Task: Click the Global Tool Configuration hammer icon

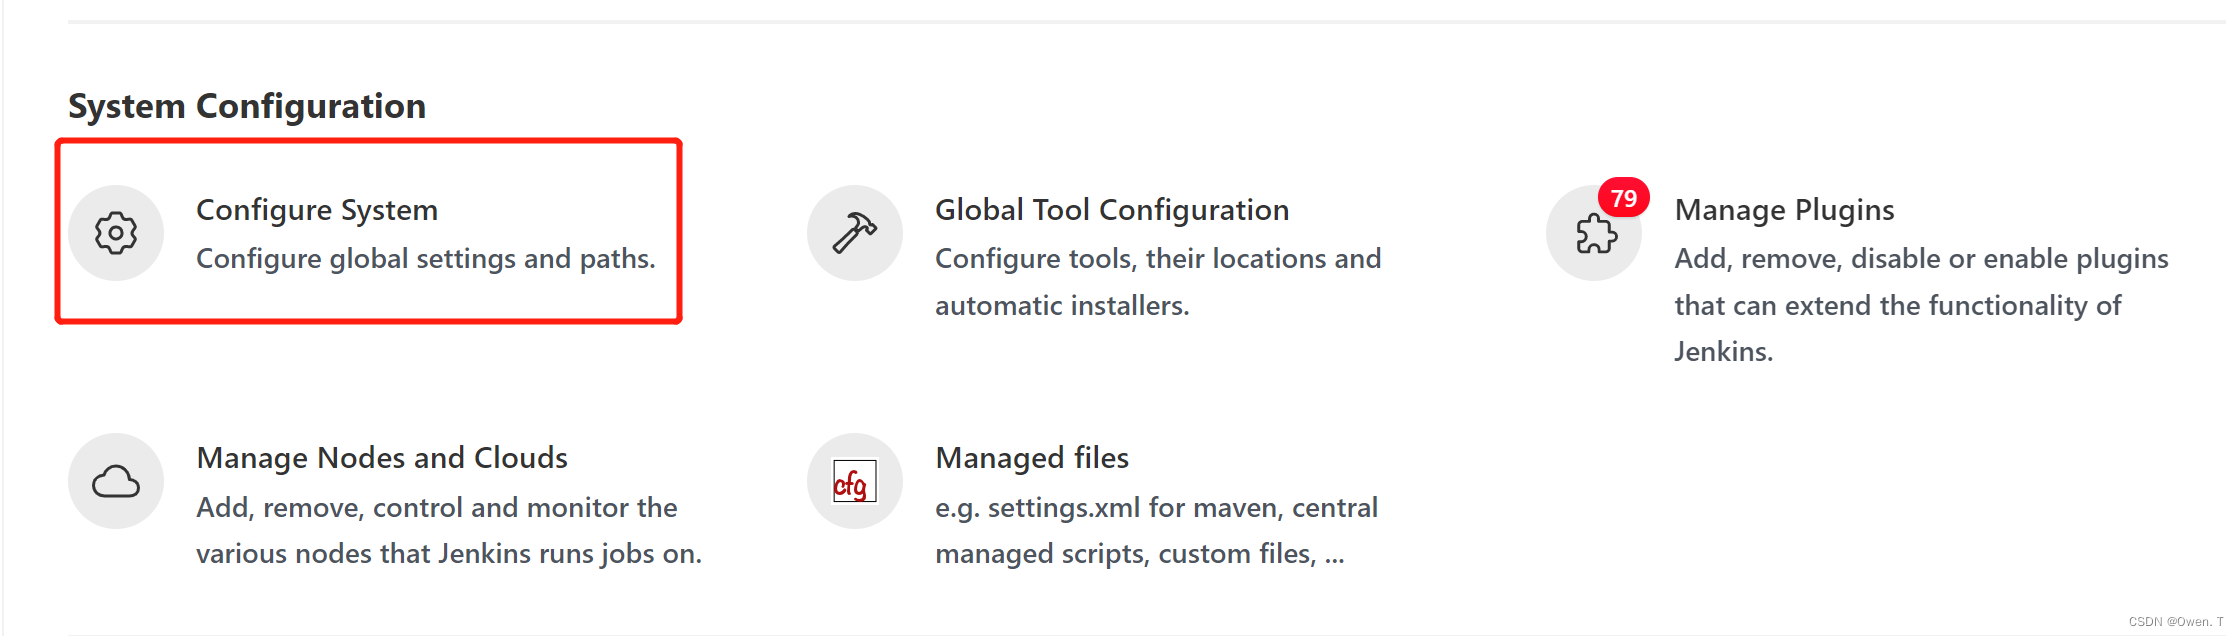Action: pyautogui.click(x=855, y=233)
